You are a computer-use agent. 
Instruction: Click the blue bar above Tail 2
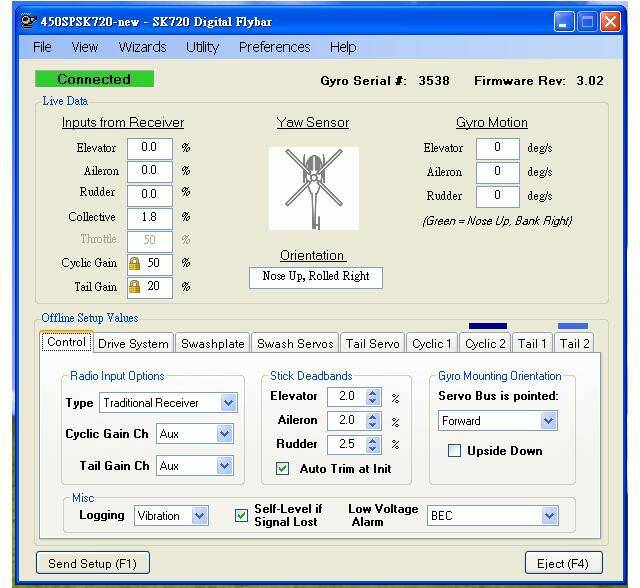click(x=573, y=326)
